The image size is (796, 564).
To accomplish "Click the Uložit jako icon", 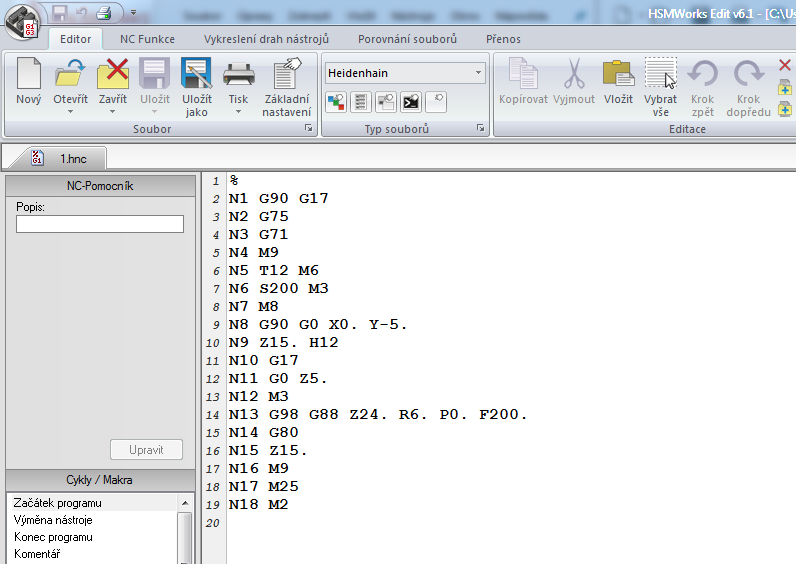I will pos(196,76).
